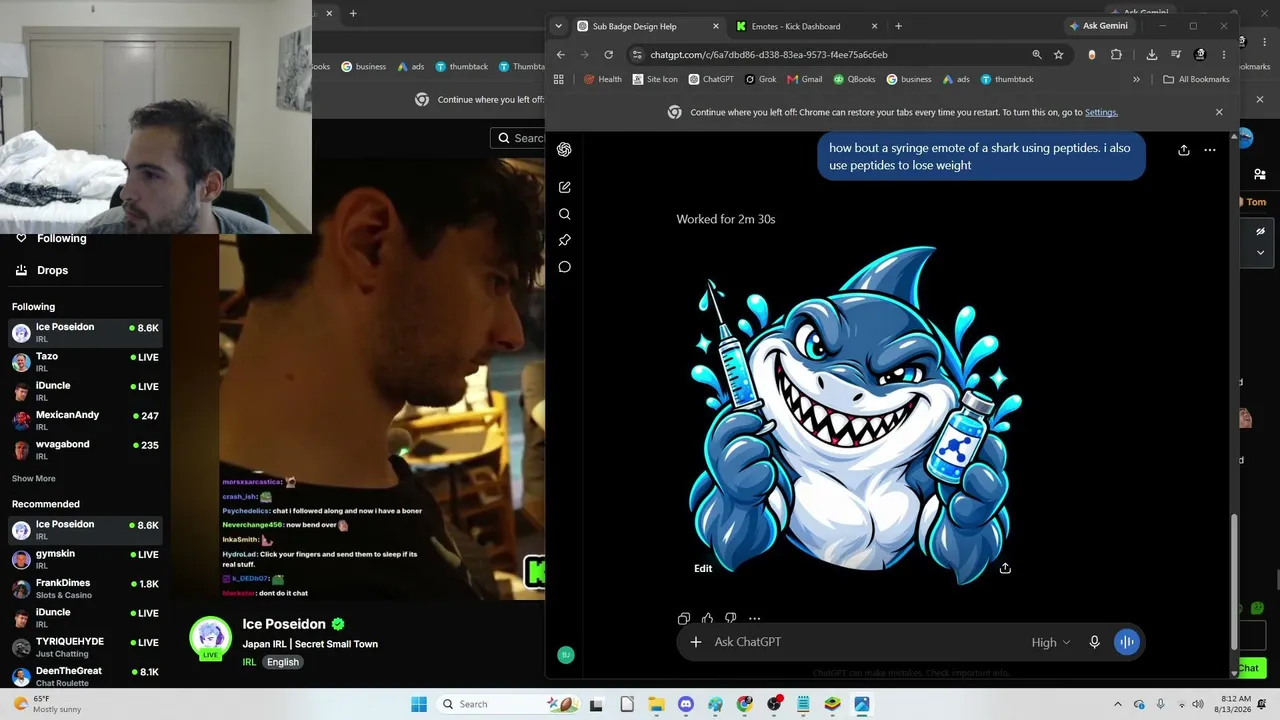Viewport: 1280px width, 720px height.
Task: Give the response a thumbs down
Action: coord(730,618)
